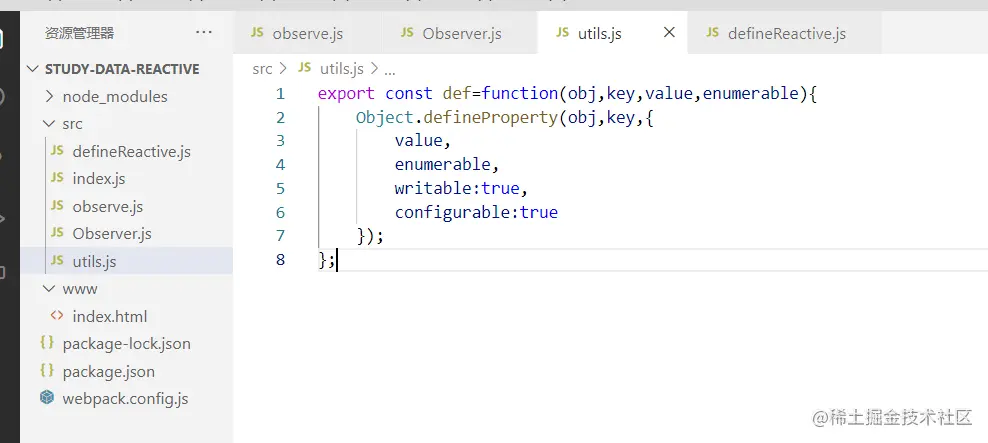Open webpack.config.js file
The width and height of the screenshot is (988, 443).
point(125,398)
